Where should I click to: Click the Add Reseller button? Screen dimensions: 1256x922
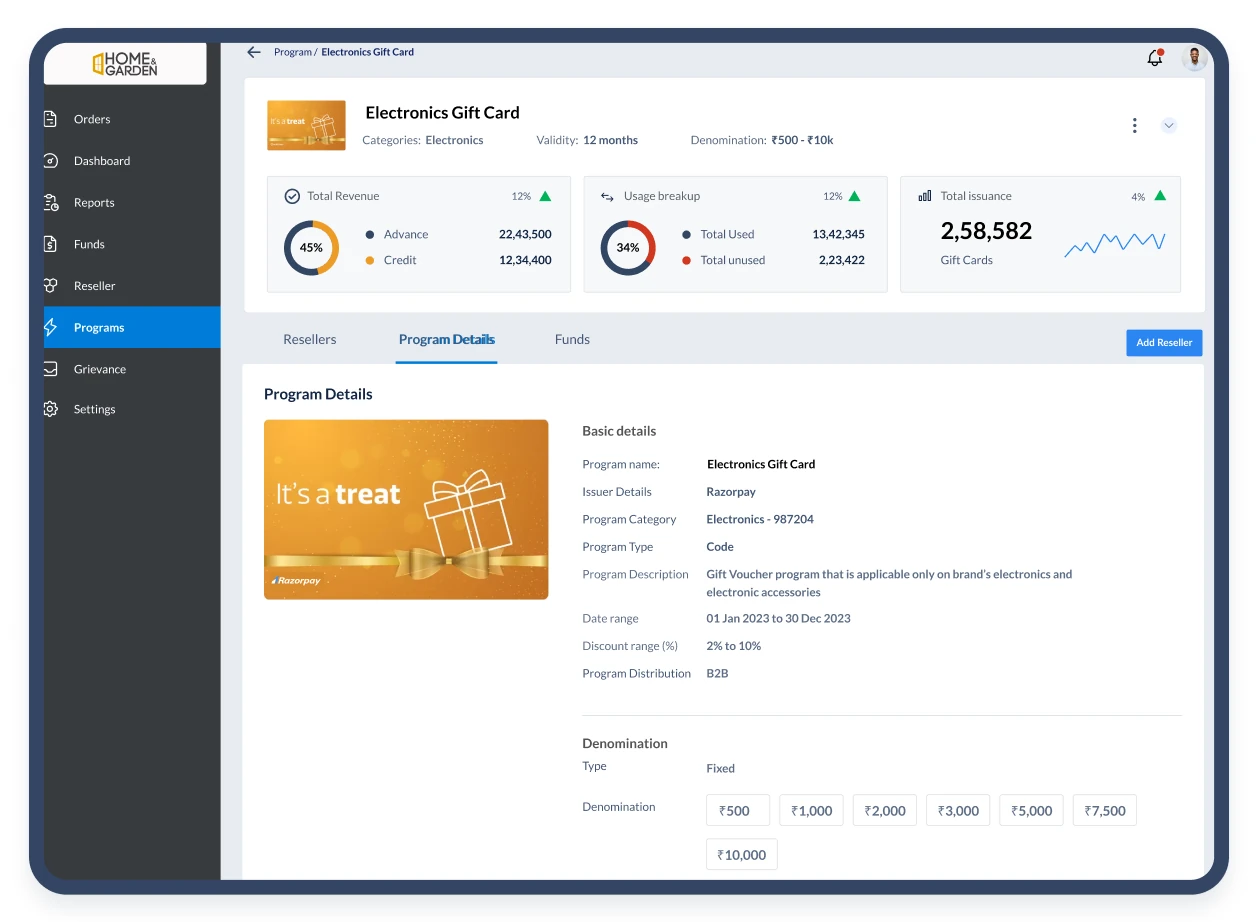[1164, 343]
